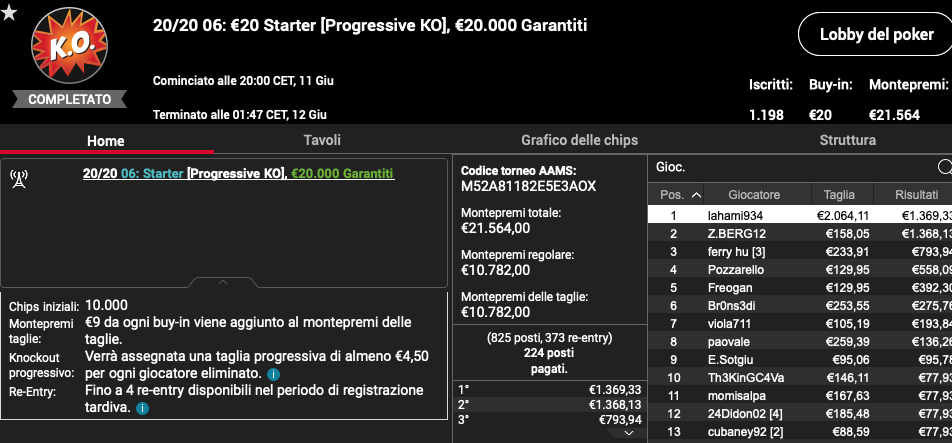Select the player row Pozzarello
The height and width of the screenshot is (443, 952).
point(800,269)
